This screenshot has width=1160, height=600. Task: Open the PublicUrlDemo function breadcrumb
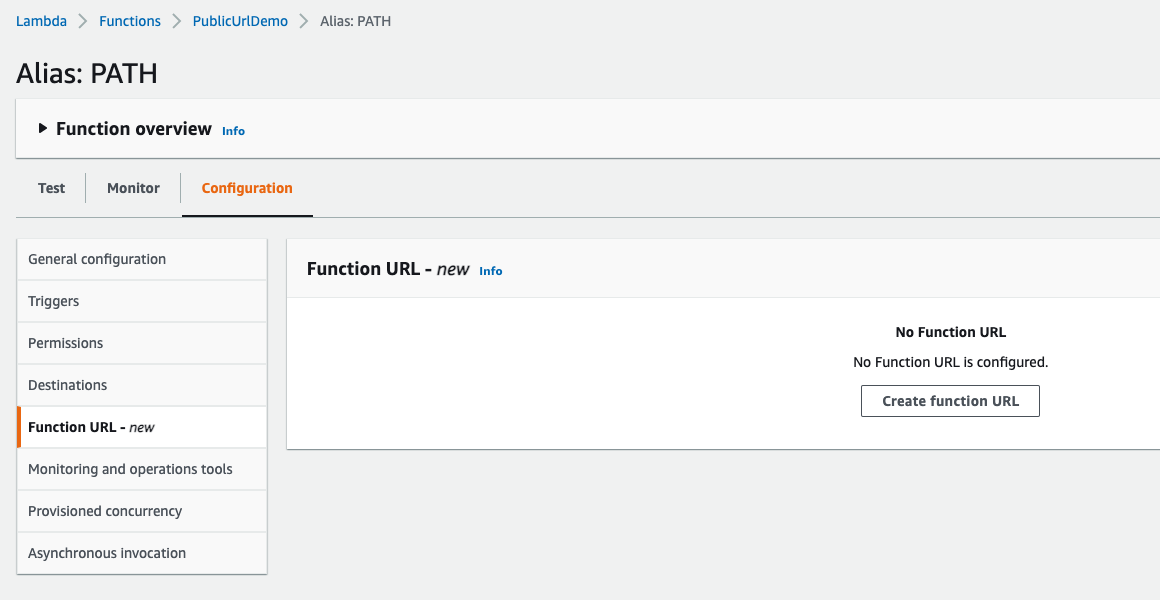(x=239, y=20)
